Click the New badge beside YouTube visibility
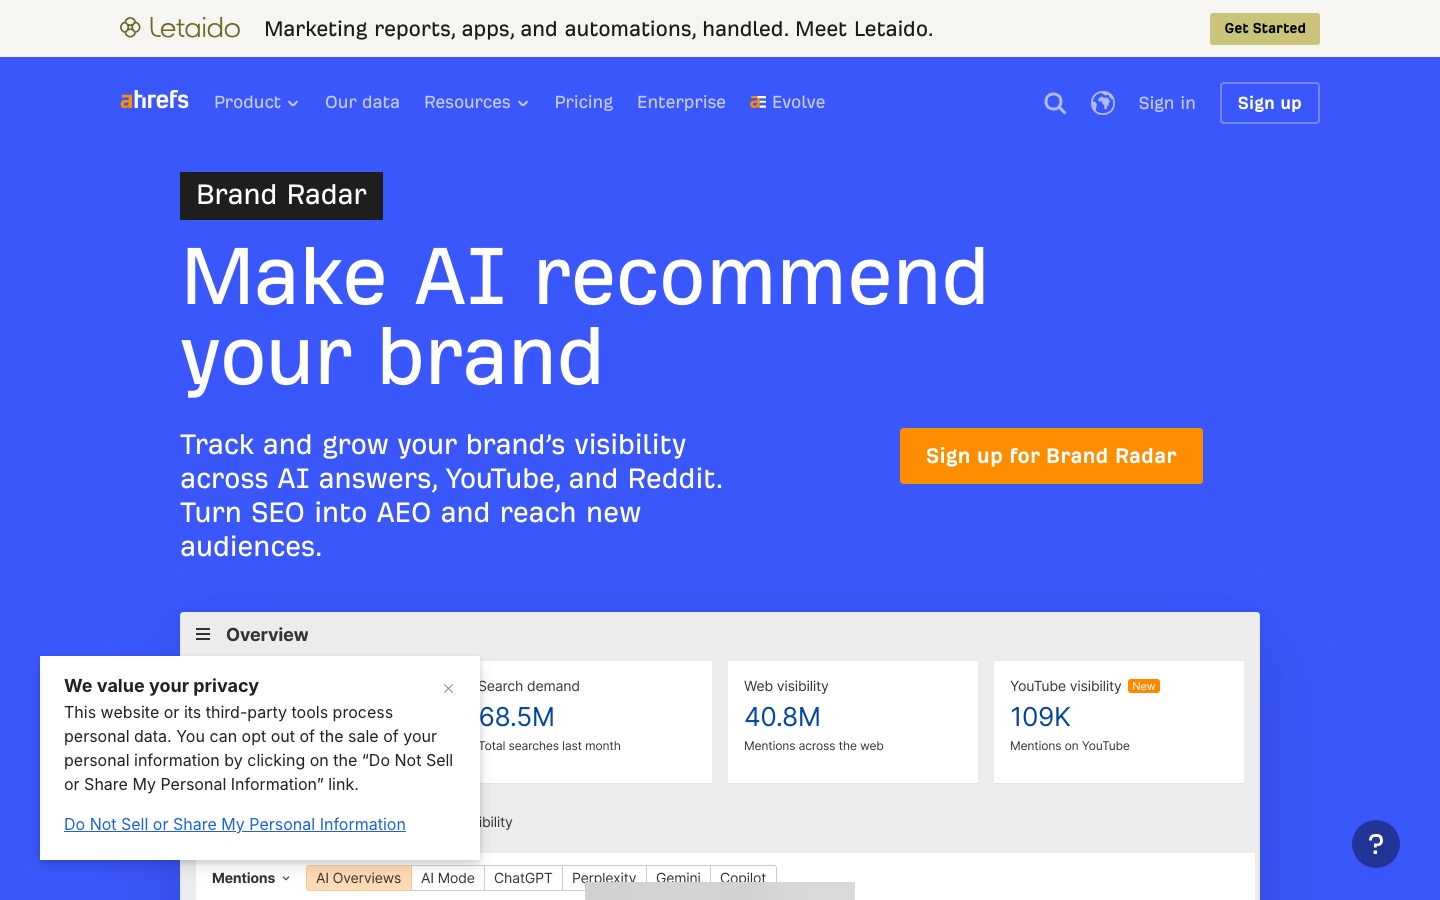The width and height of the screenshot is (1440, 900). click(1144, 686)
